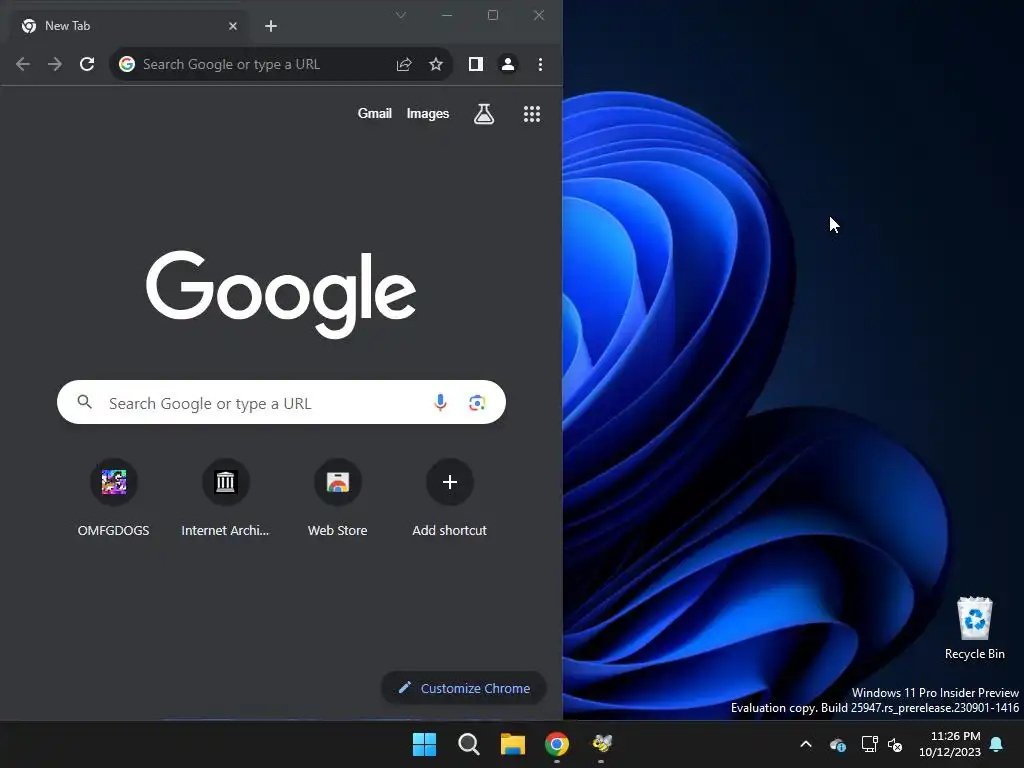Image resolution: width=1024 pixels, height=768 pixels.
Task: Close the New Tab tab
Action: (x=232, y=26)
